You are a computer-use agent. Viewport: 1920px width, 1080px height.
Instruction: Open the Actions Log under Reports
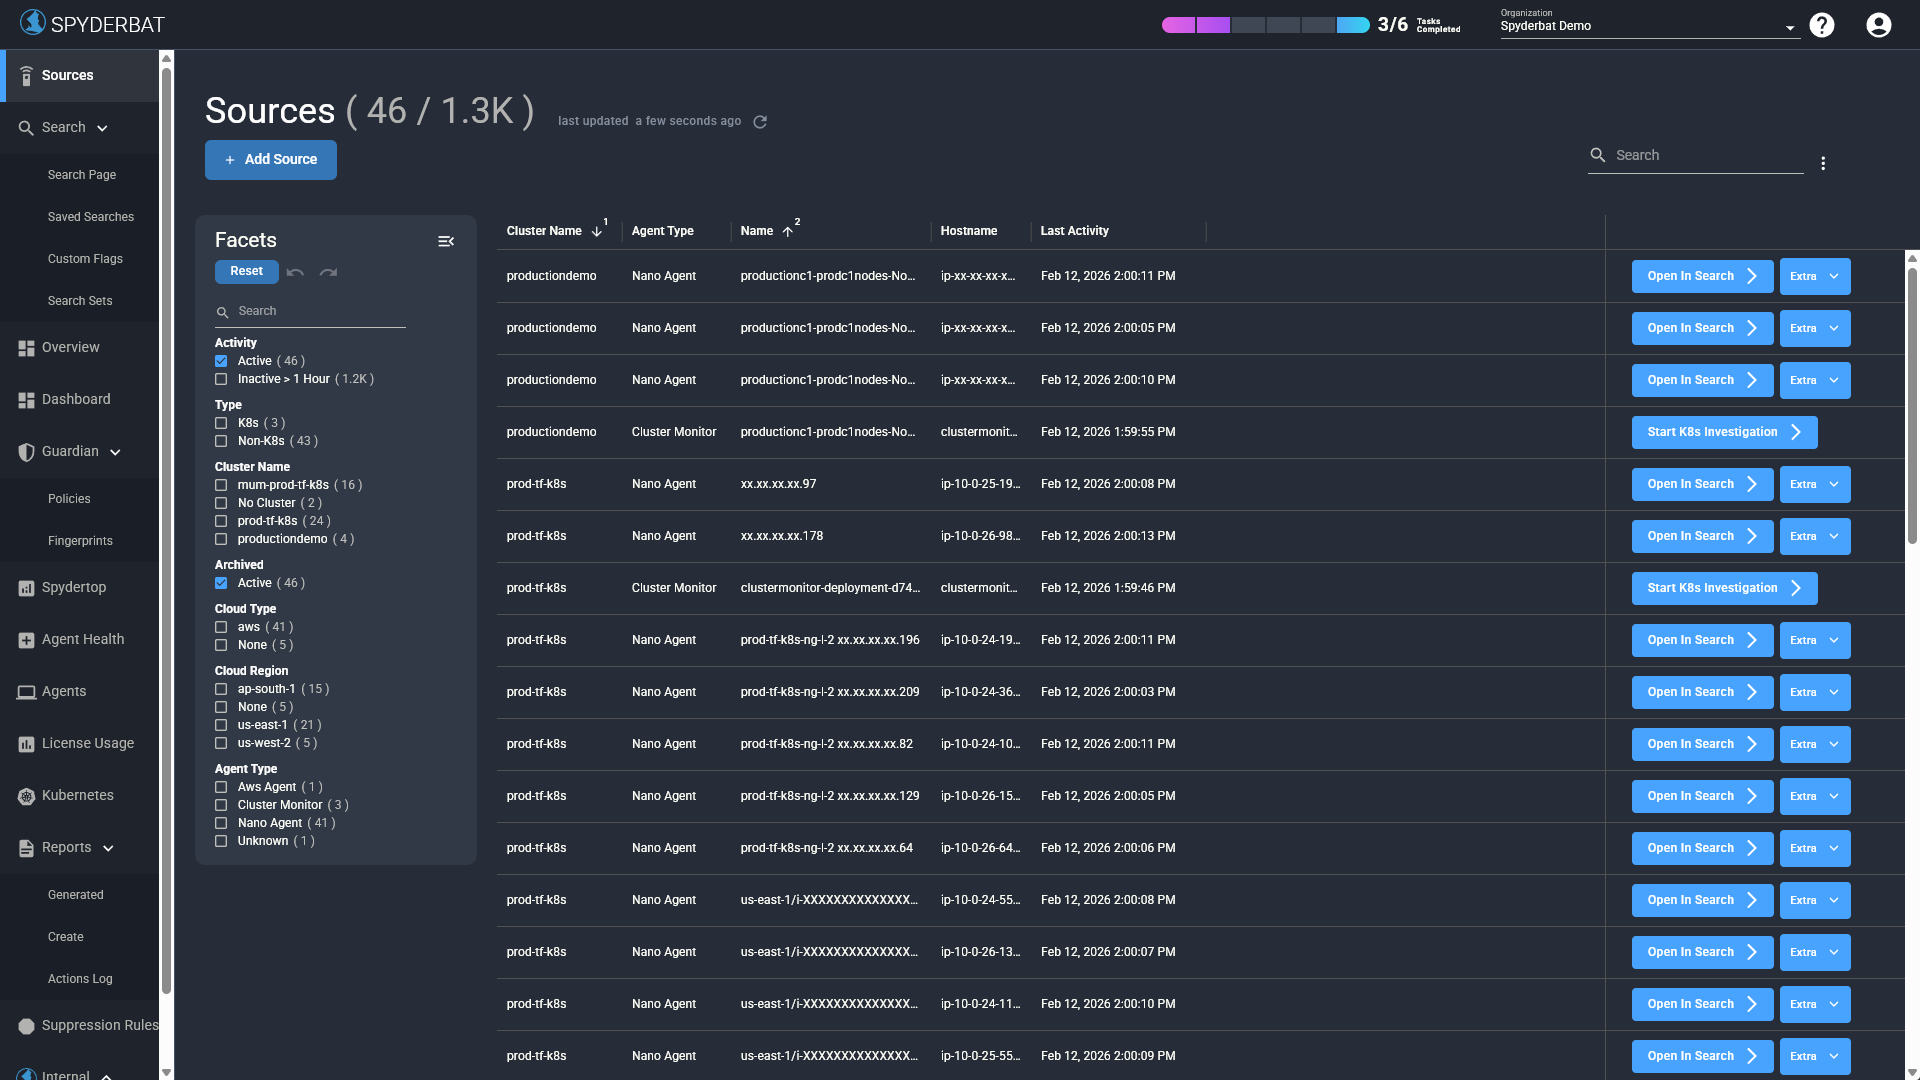[x=80, y=979]
